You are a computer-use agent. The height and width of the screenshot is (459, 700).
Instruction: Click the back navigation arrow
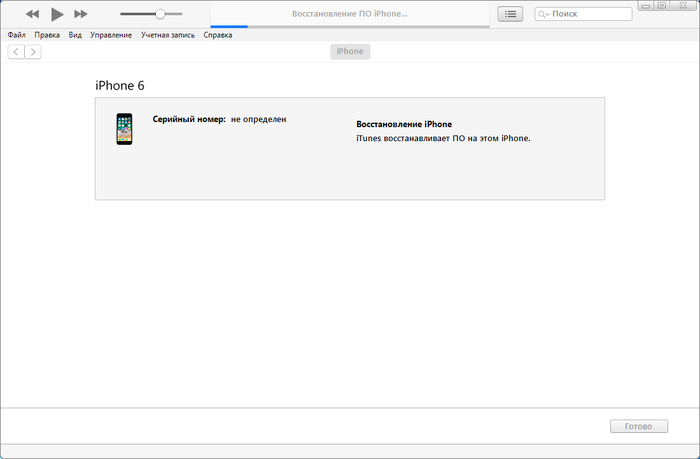[16, 52]
